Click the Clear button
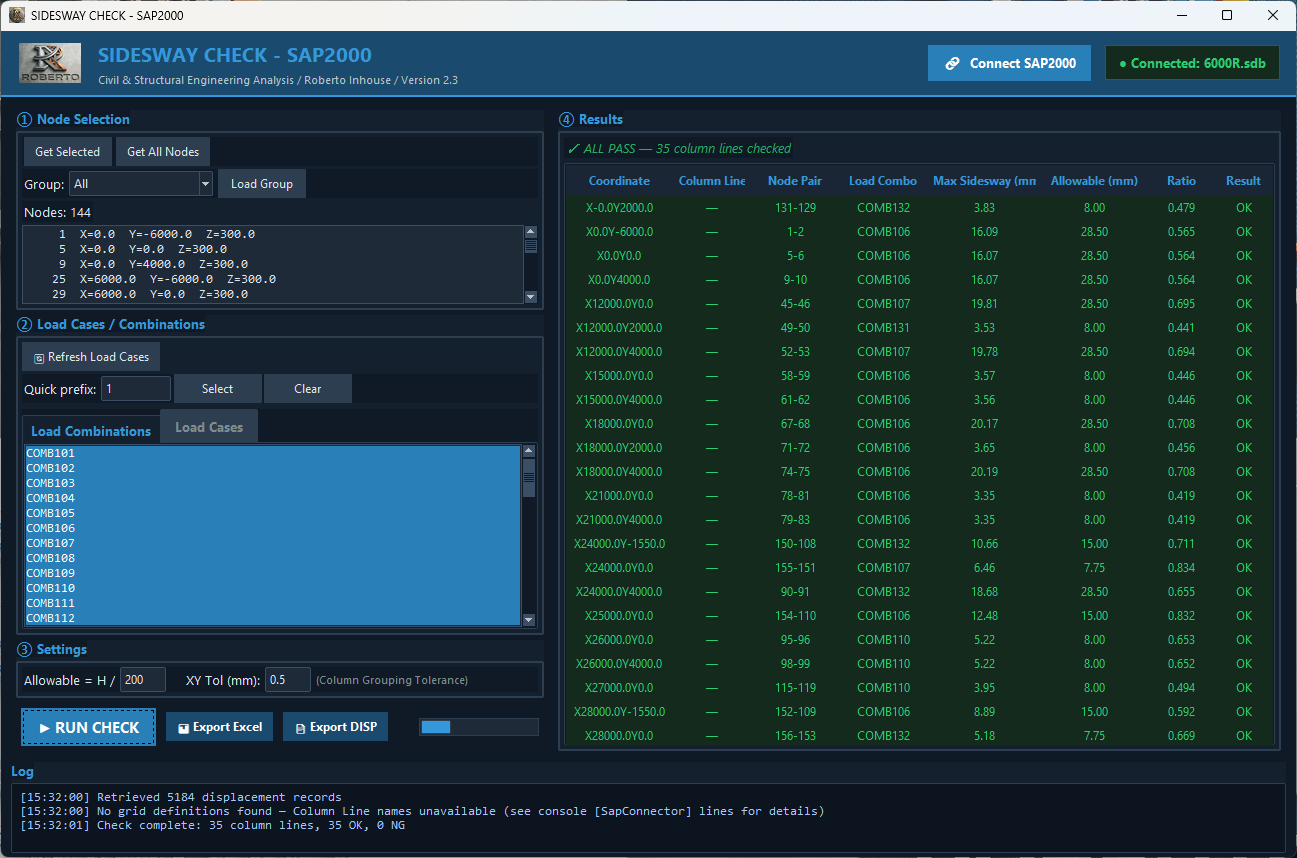 coord(308,389)
